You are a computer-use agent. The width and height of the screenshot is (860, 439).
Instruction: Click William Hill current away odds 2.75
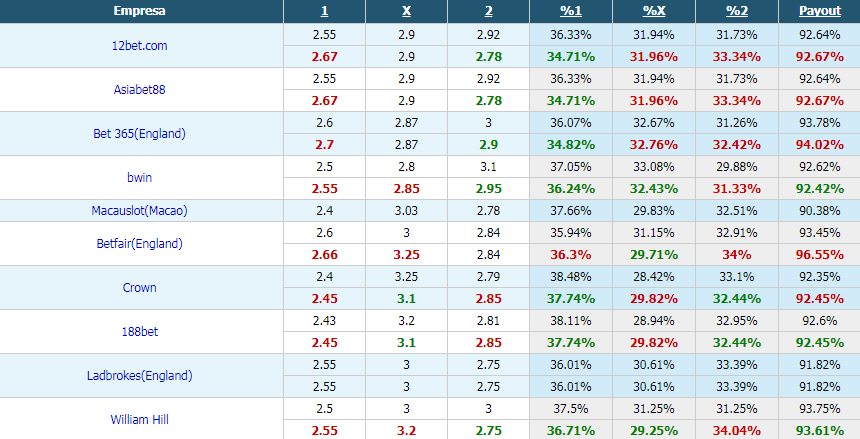[489, 431]
